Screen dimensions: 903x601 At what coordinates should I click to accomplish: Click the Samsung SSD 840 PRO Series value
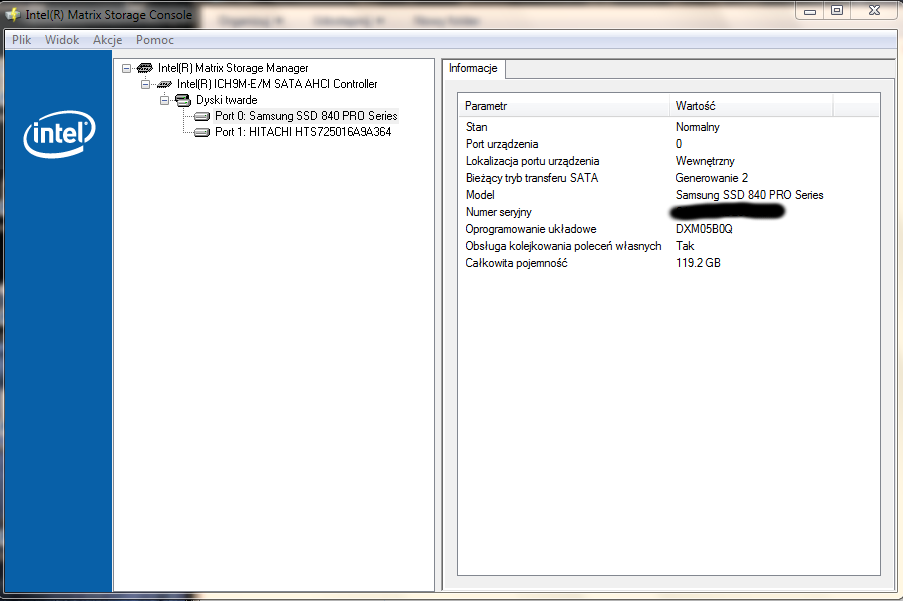click(749, 195)
